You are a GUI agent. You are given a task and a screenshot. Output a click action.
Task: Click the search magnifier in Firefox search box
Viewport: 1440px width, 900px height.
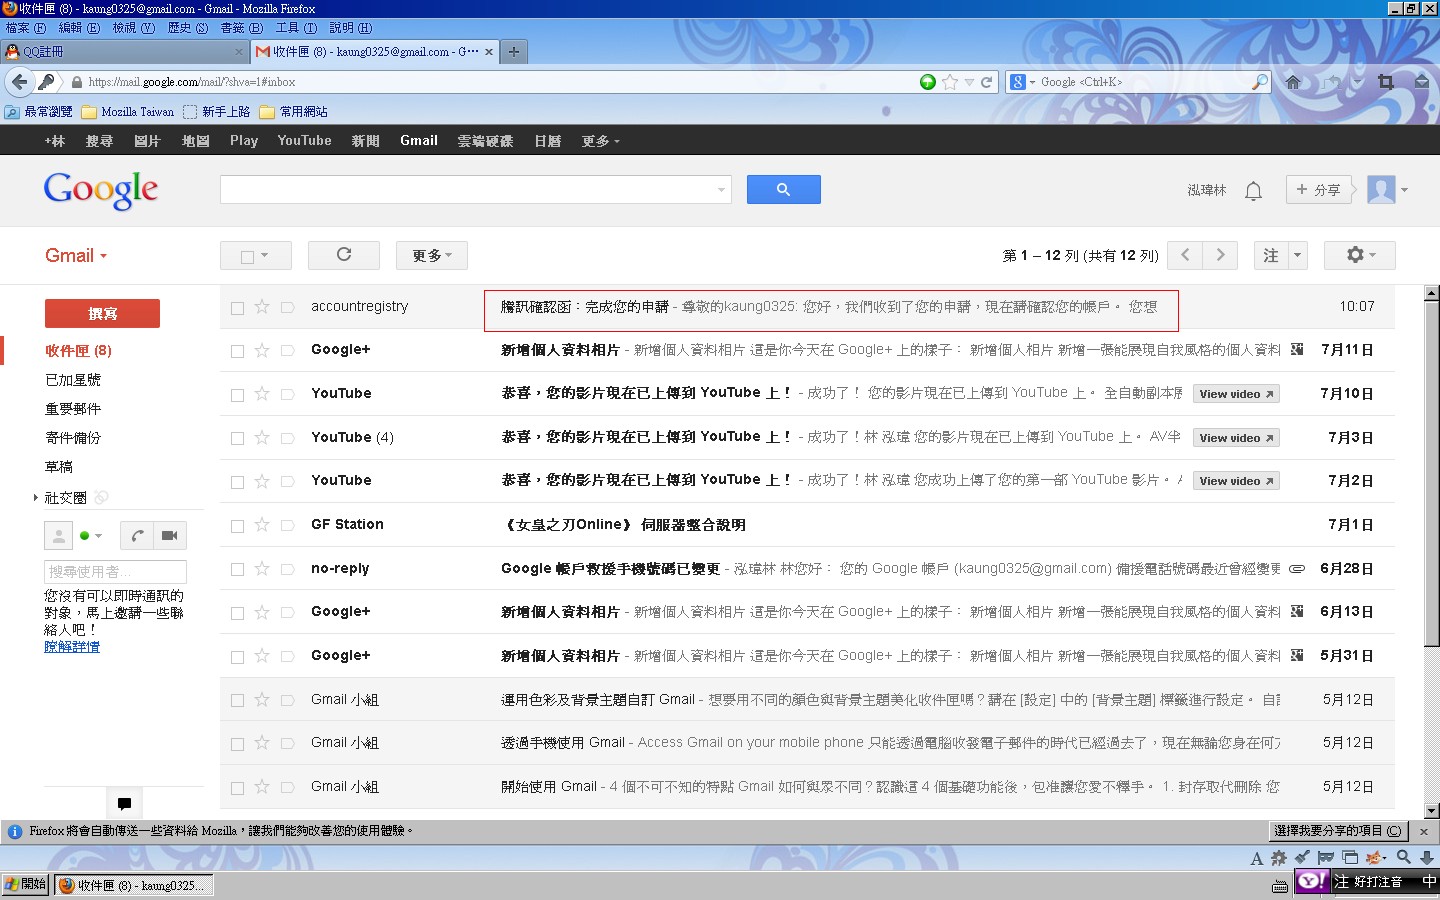tap(1260, 82)
